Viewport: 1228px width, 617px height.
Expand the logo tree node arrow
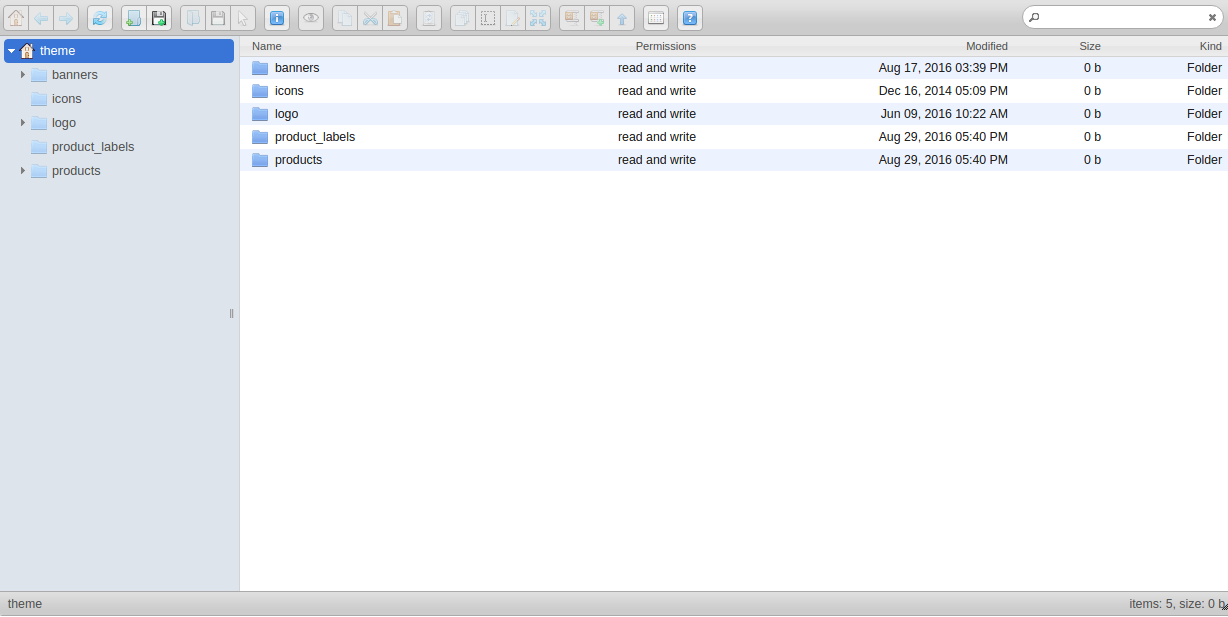pos(23,123)
